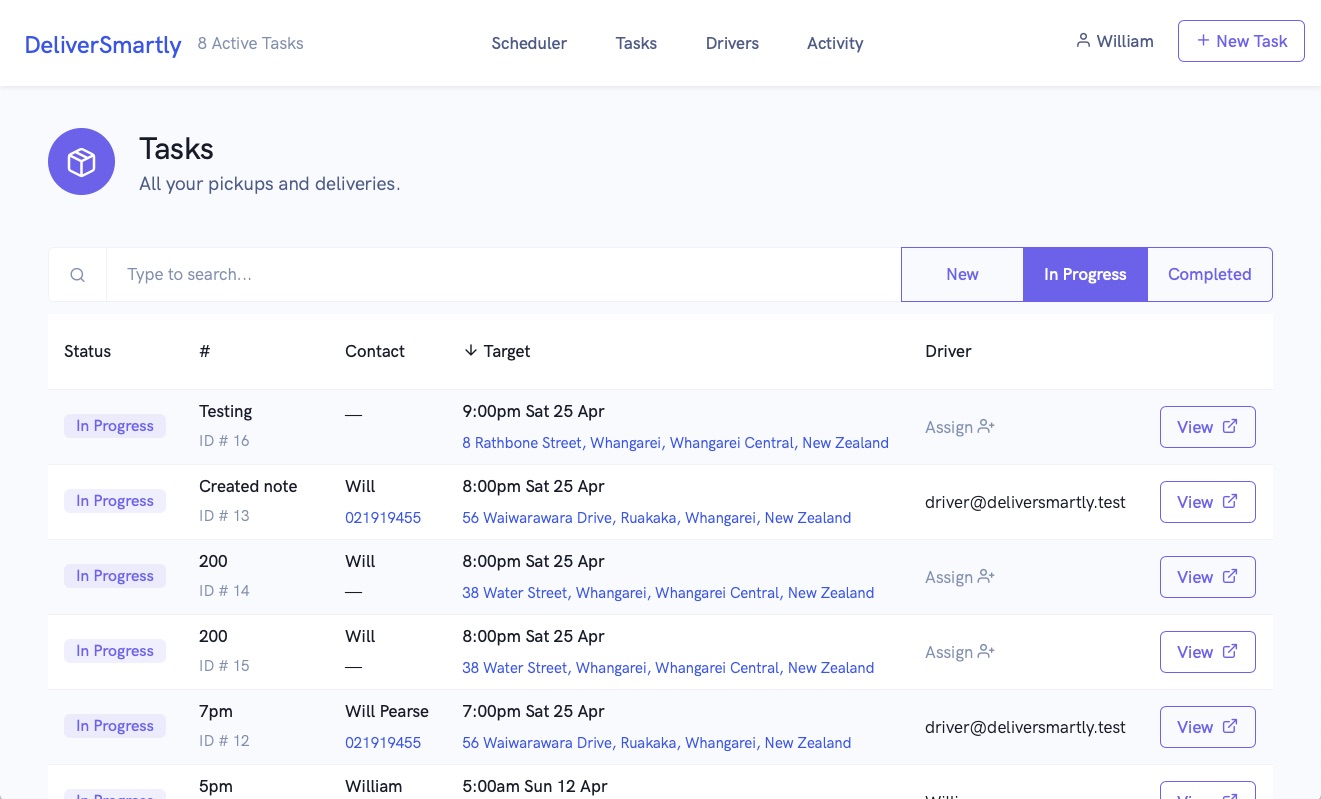Image resolution: width=1321 pixels, height=799 pixels.
Task: Go to the Tasks navigation item
Action: coord(636,43)
